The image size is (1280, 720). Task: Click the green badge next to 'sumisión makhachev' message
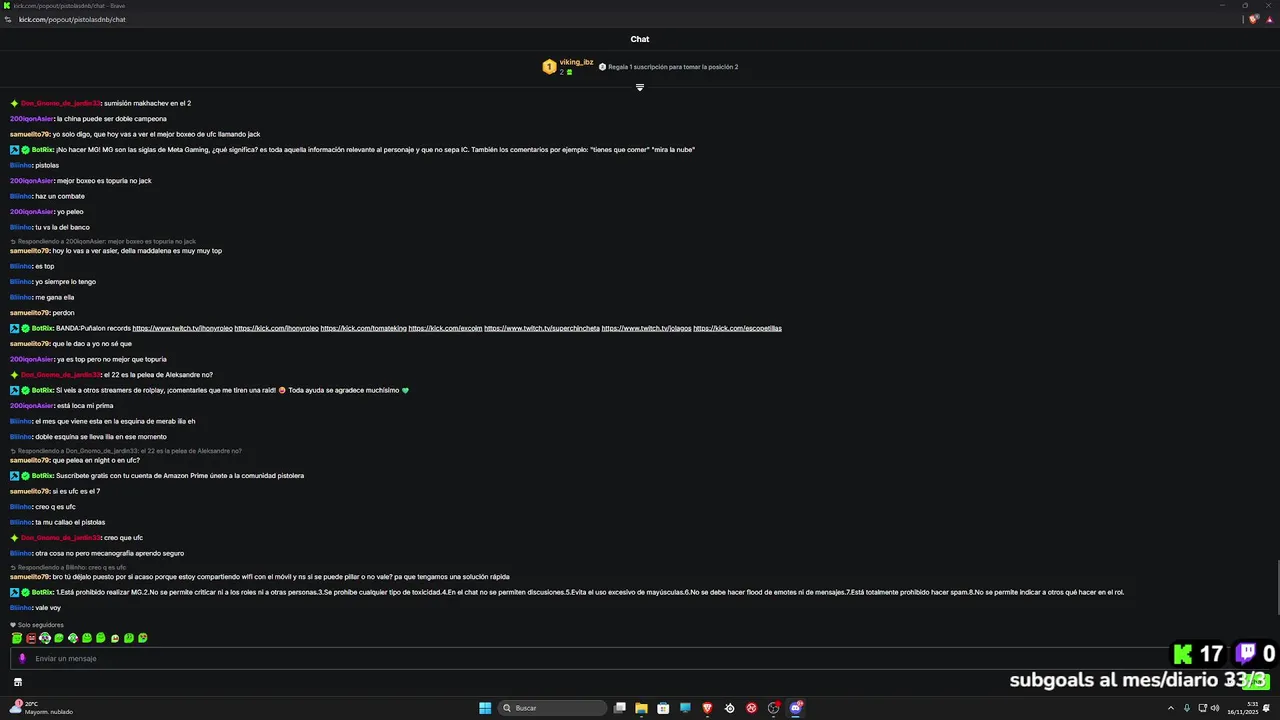pyautogui.click(x=15, y=103)
